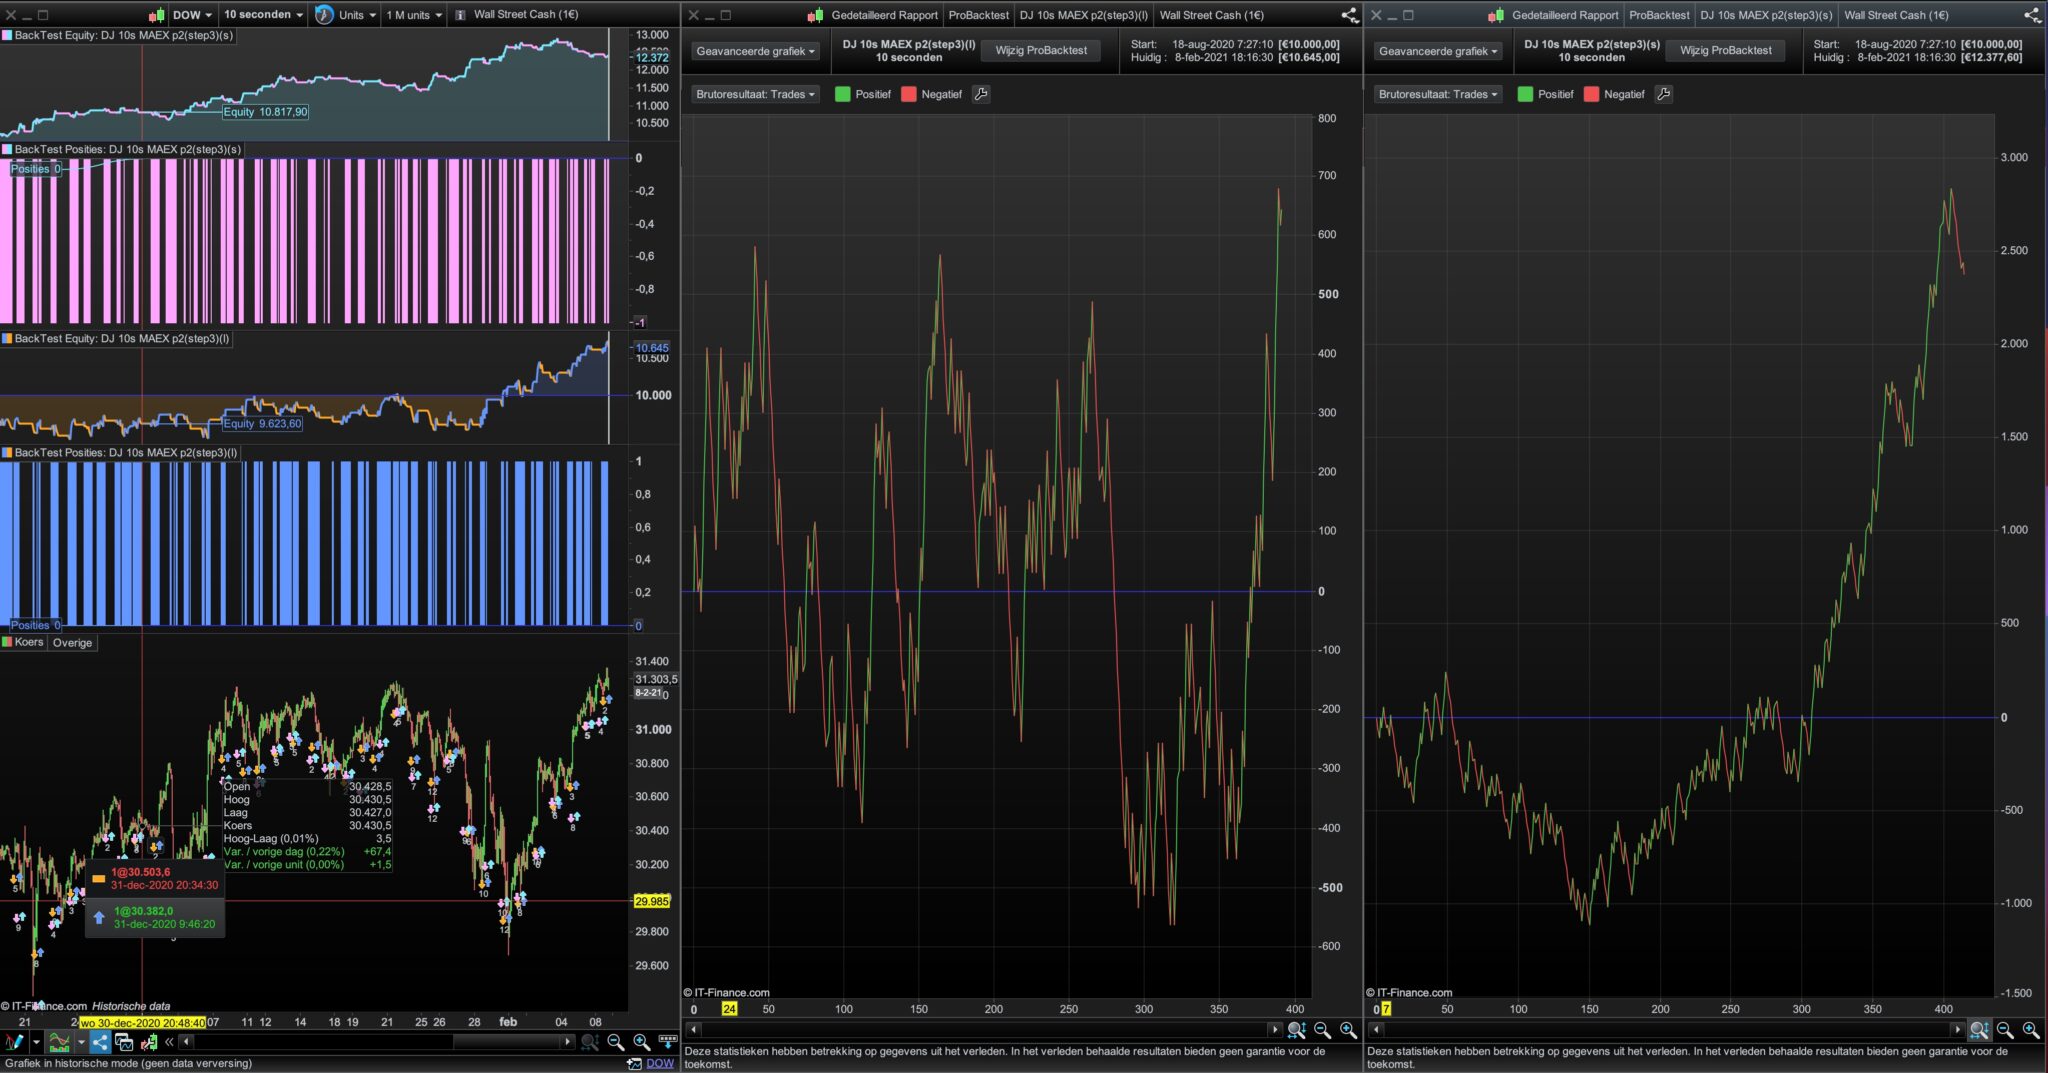Click left scroll arrow of main chart scrollbar
Image resolution: width=2048 pixels, height=1073 pixels.
[x=186, y=1042]
